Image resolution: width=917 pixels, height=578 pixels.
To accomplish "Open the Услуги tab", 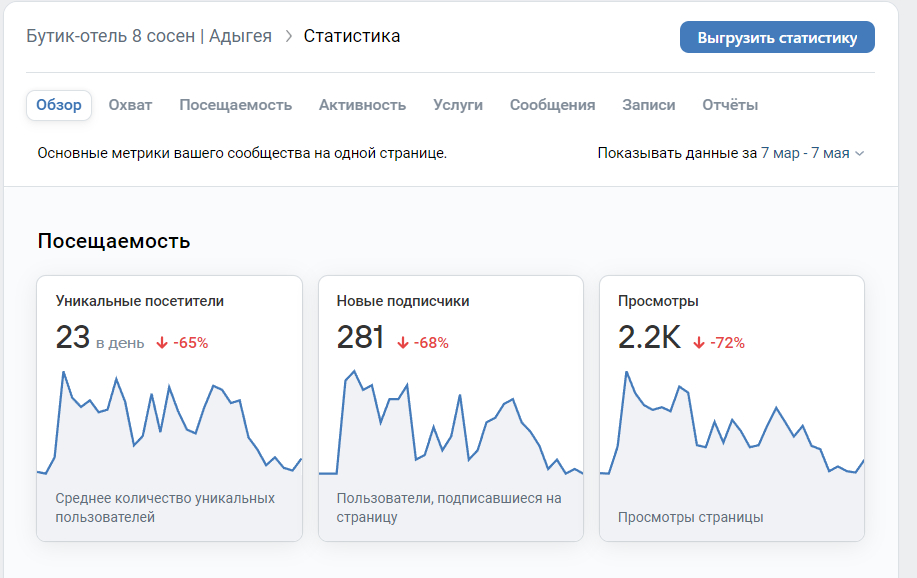I will coord(458,105).
